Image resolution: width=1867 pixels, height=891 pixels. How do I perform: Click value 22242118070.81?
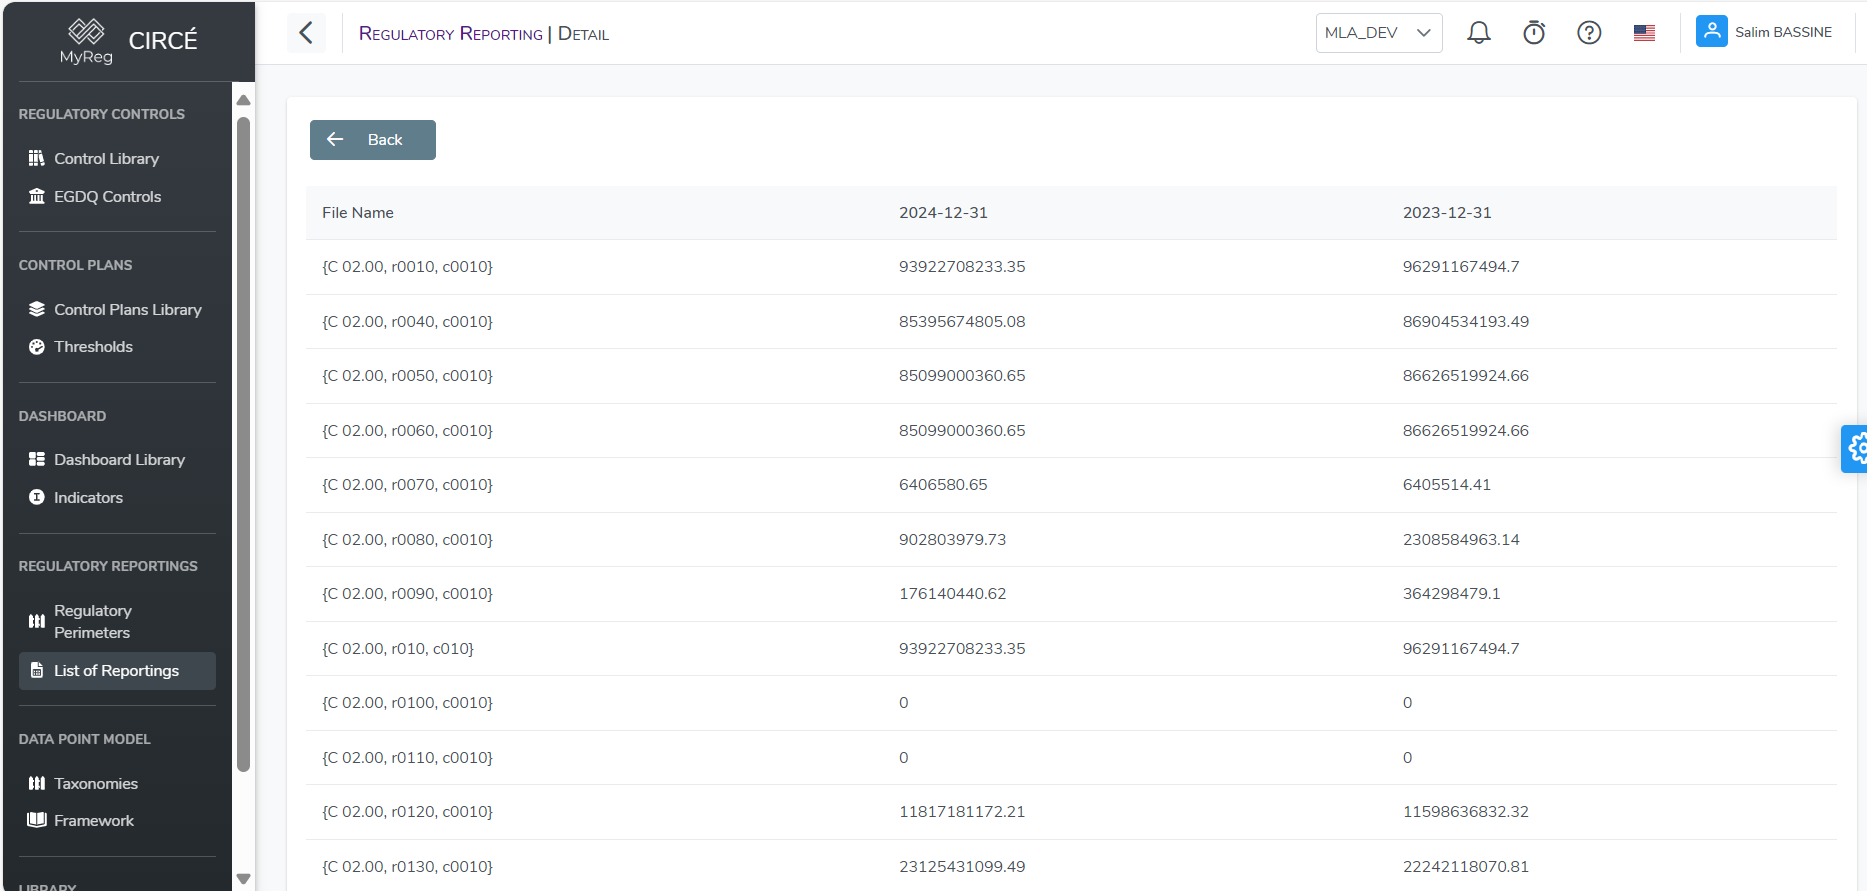click(1466, 867)
